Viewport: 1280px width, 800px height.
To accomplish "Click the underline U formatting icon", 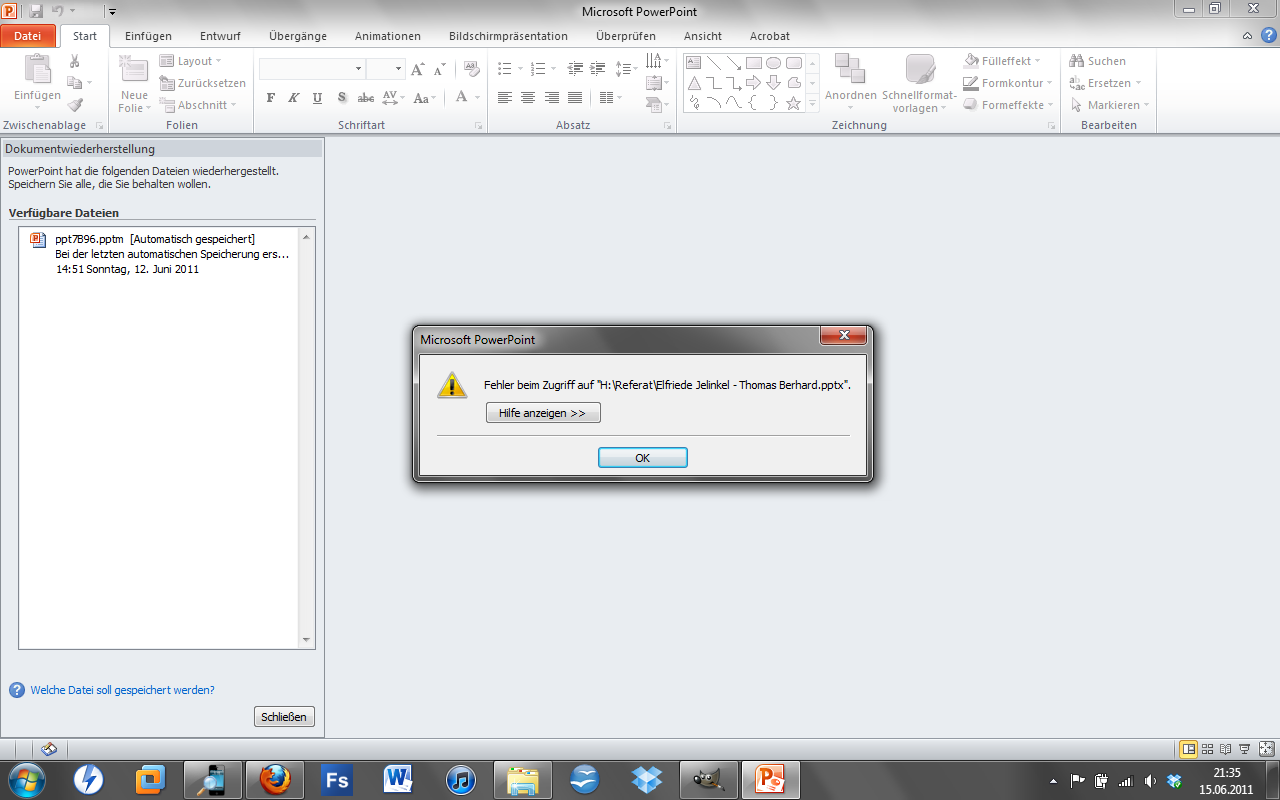I will point(318,98).
